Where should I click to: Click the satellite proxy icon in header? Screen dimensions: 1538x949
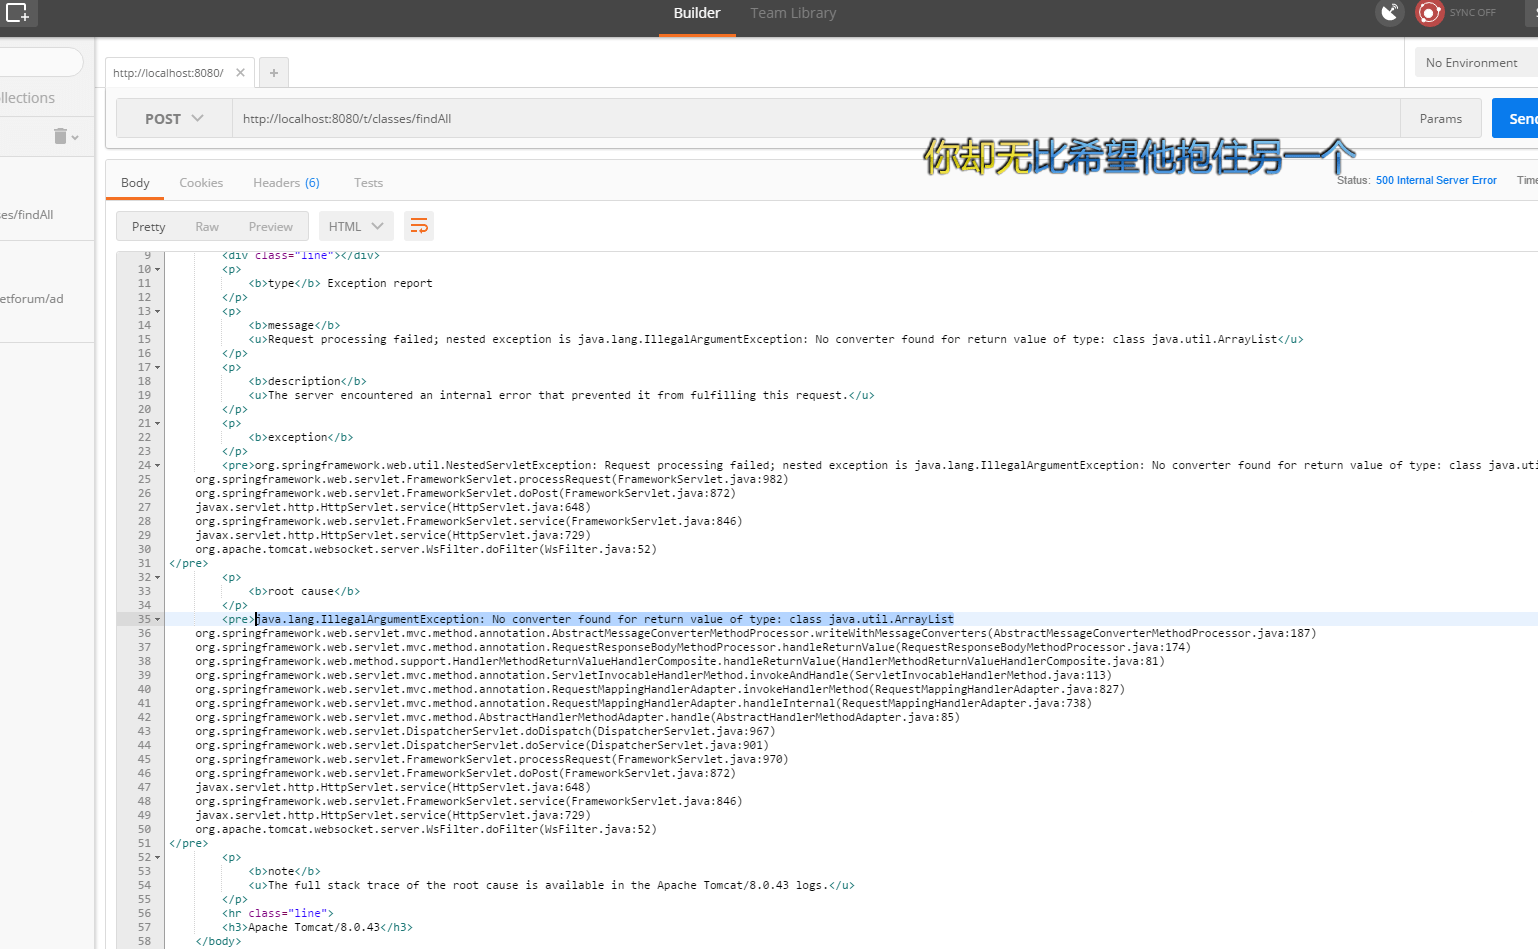click(x=1391, y=12)
